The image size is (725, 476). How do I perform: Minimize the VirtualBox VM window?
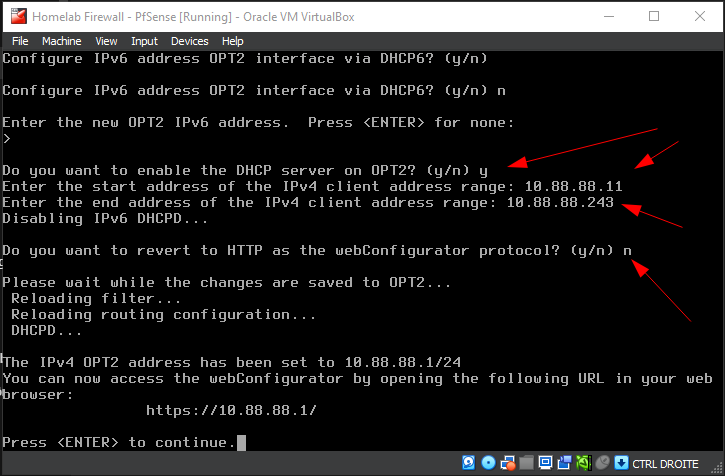(609, 16)
